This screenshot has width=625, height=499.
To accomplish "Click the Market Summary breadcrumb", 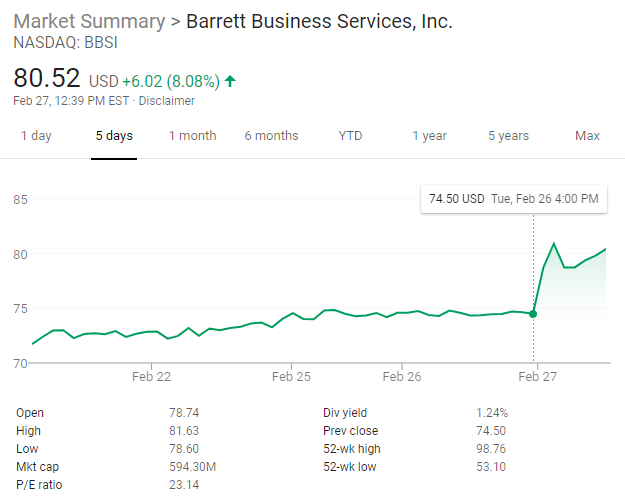I will 89,21.
